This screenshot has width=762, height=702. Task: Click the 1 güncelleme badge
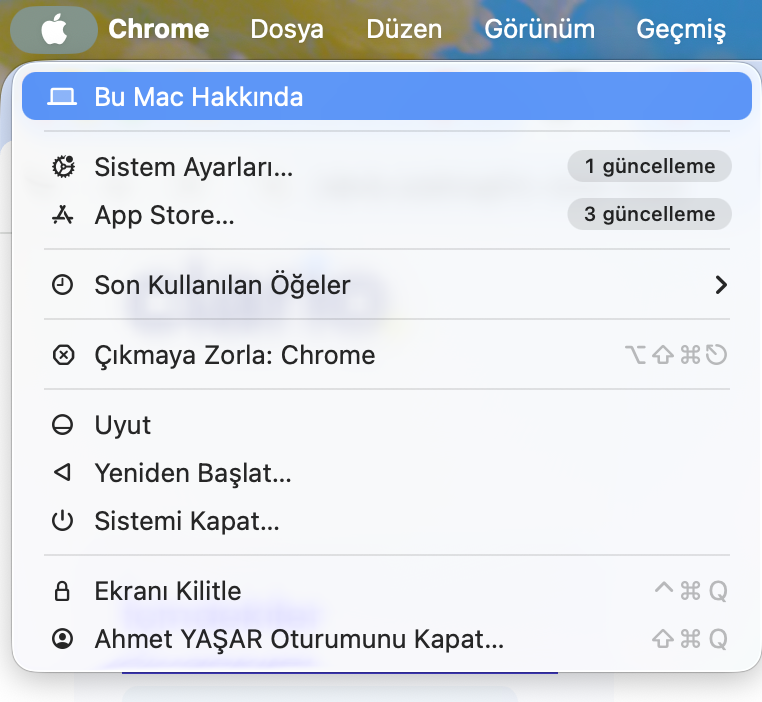pos(649,166)
